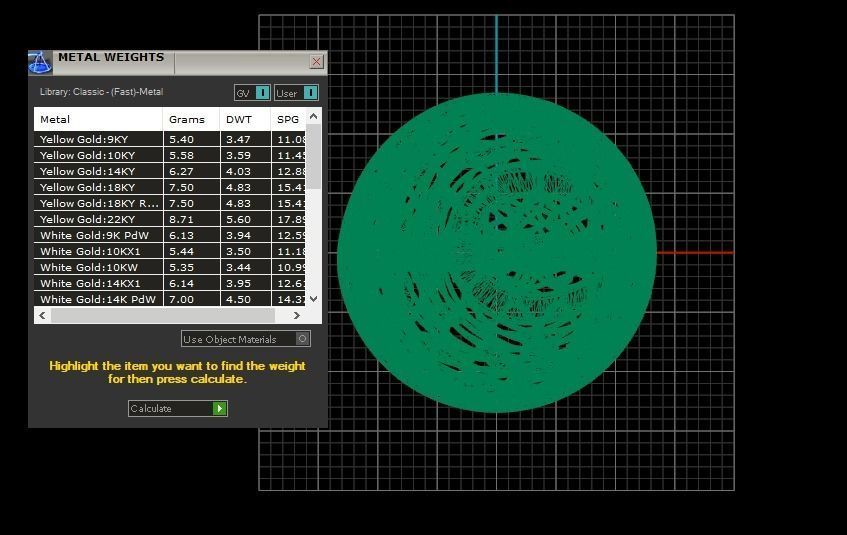Click the Calculate button
847x535 pixels.
178,409
